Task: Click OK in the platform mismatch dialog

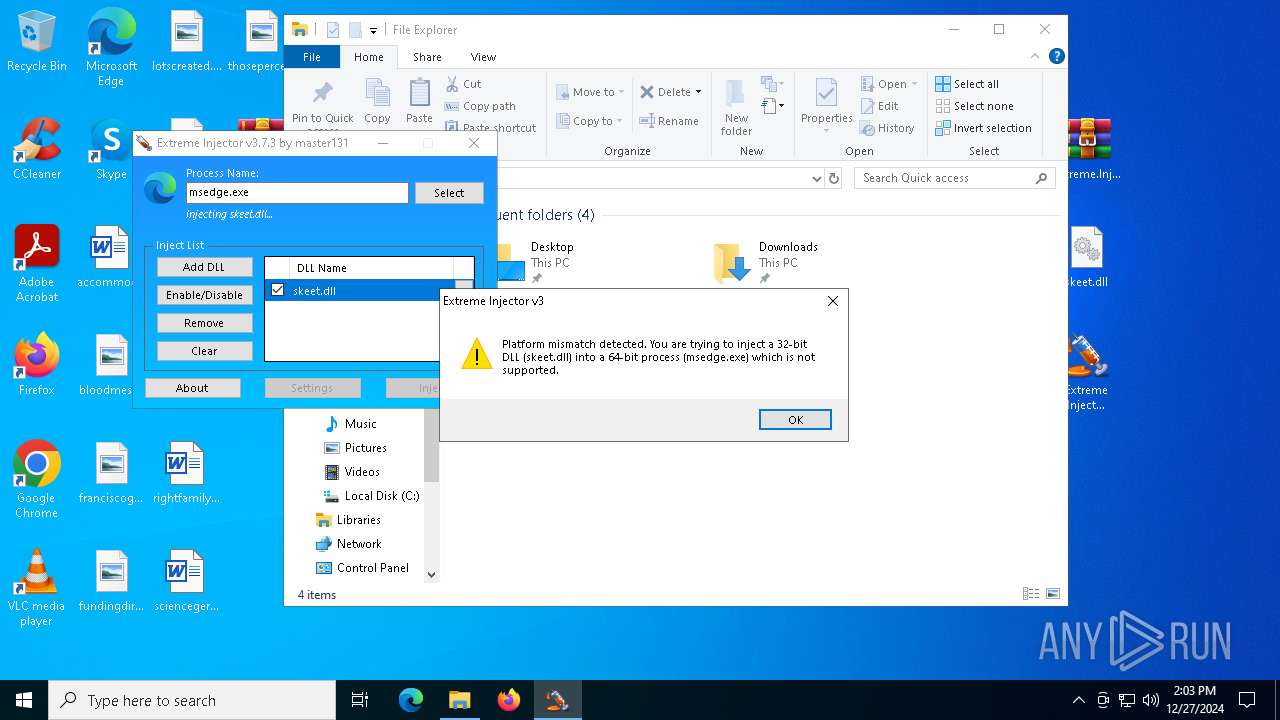Action: (795, 420)
